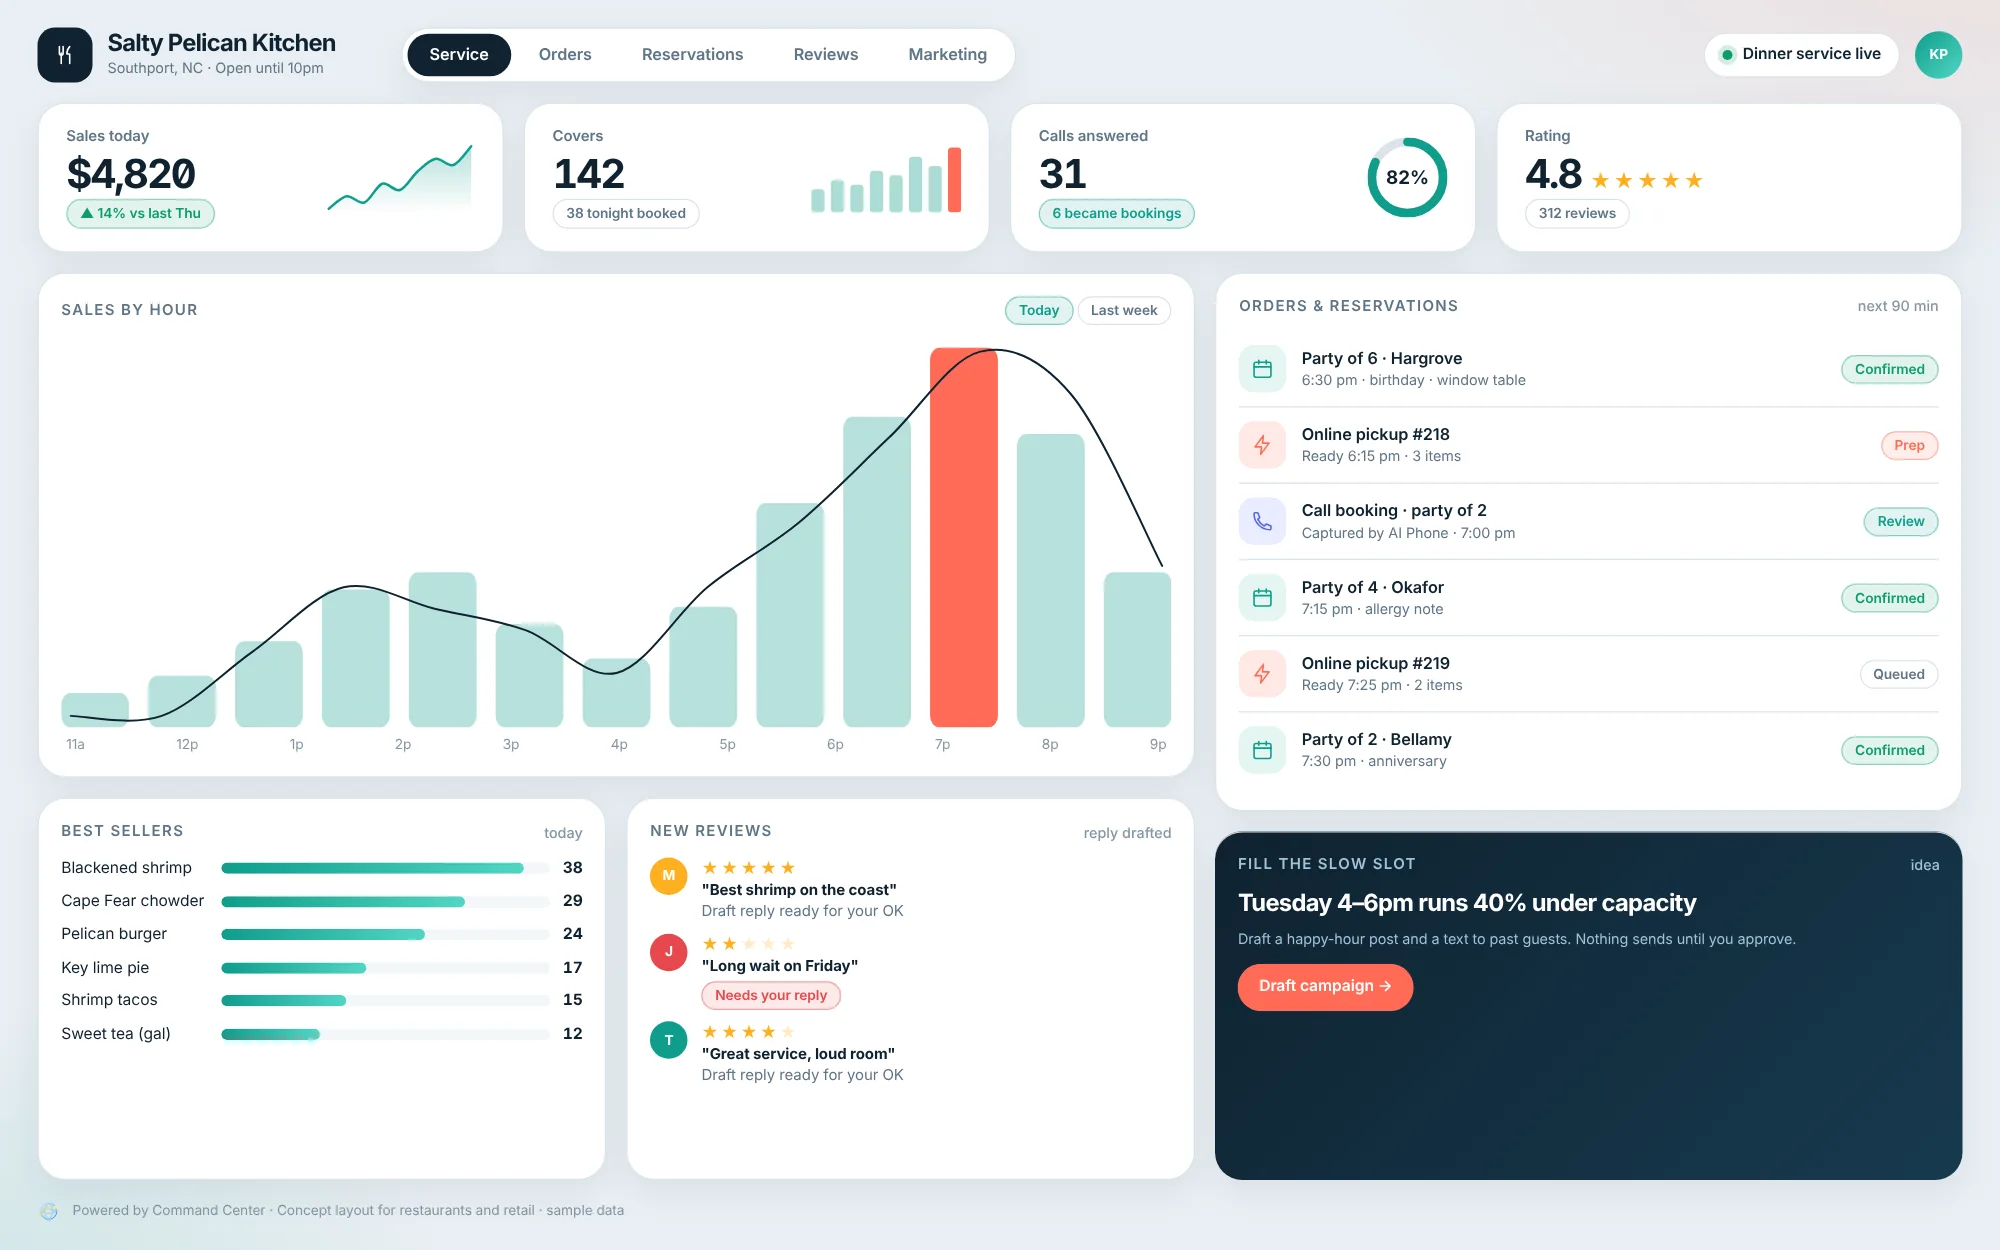Open the Reservations tab
This screenshot has height=1250, width=2000.
[x=692, y=55]
